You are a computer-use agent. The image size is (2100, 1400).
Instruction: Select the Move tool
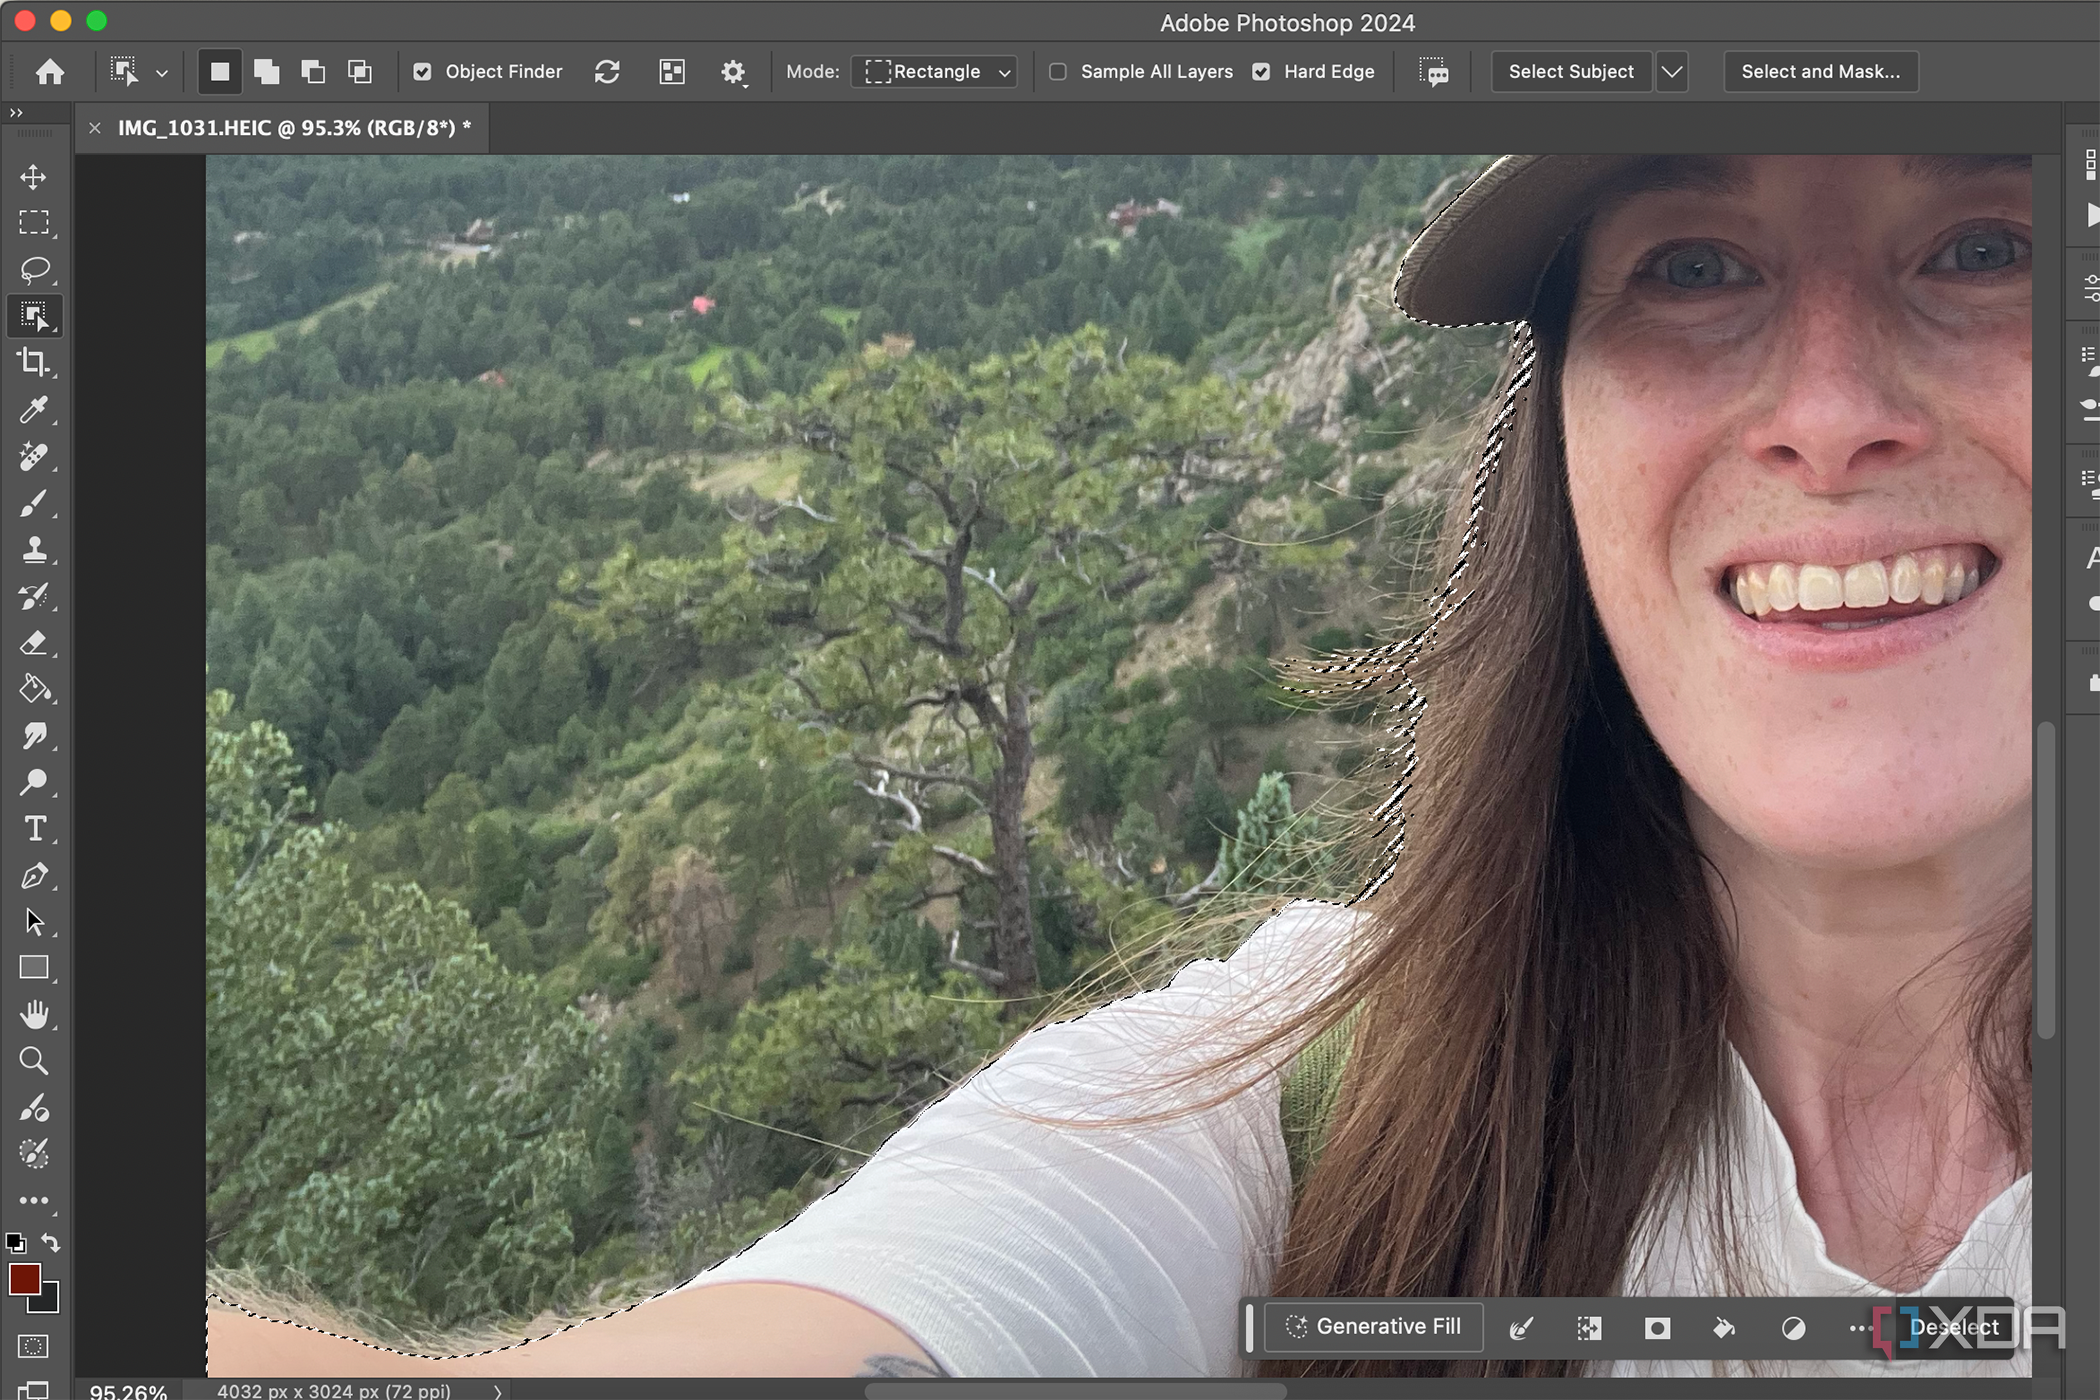pos(33,177)
